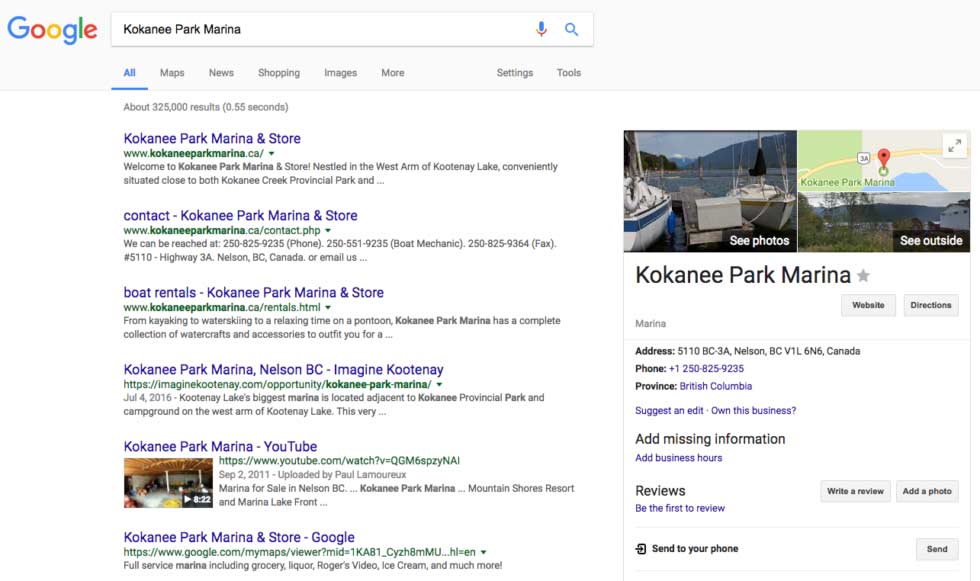
Task: Click the YouTube video play badge 8:22
Action: [x=197, y=499]
